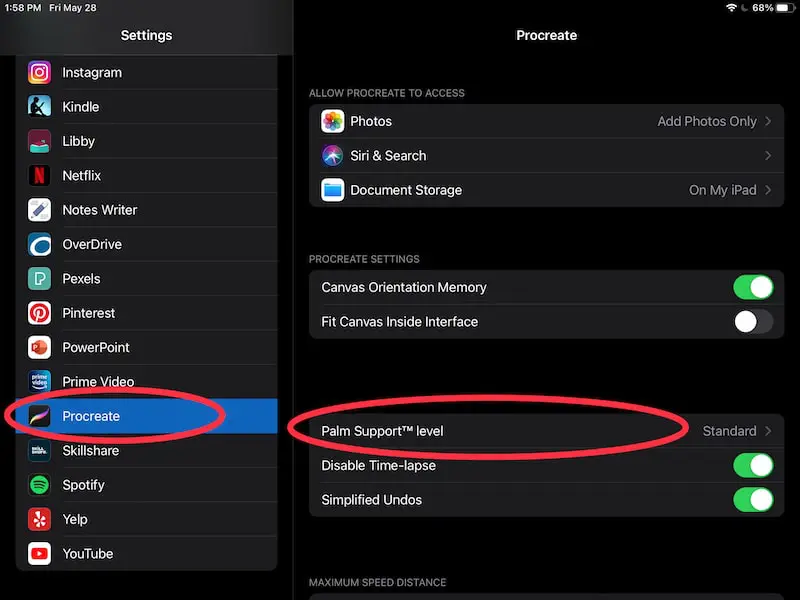
Task: Turn off Canvas Orientation Memory switch
Action: [x=753, y=287]
